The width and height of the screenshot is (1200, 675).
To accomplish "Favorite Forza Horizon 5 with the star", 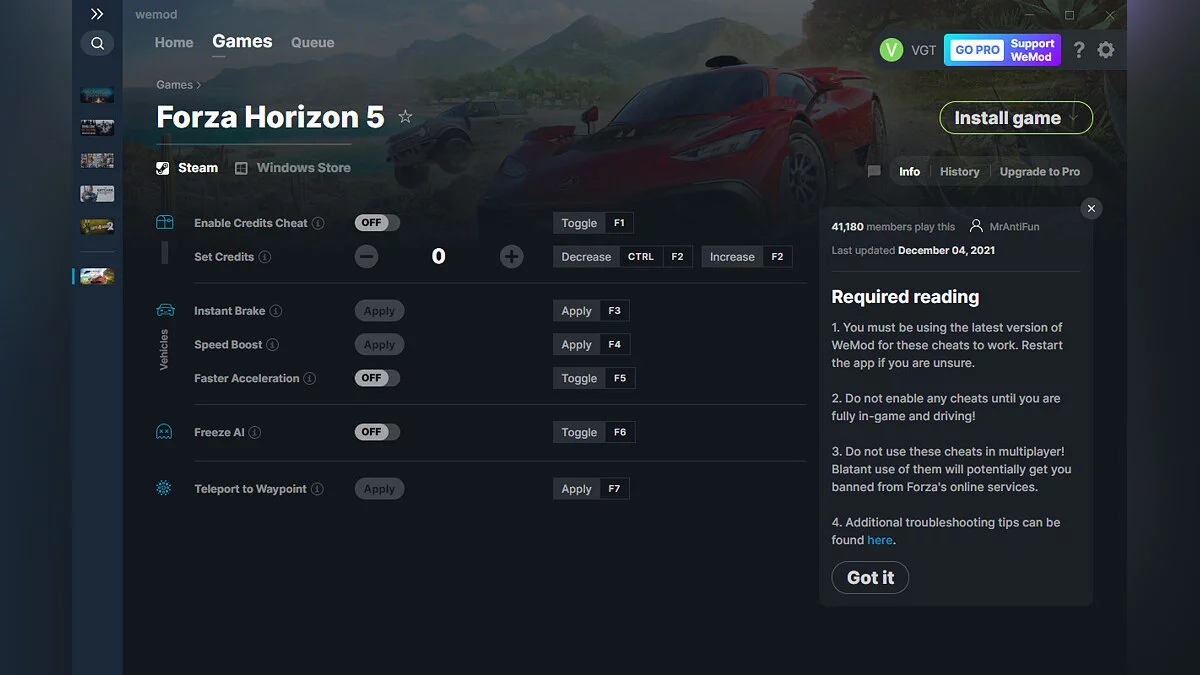I will (405, 117).
